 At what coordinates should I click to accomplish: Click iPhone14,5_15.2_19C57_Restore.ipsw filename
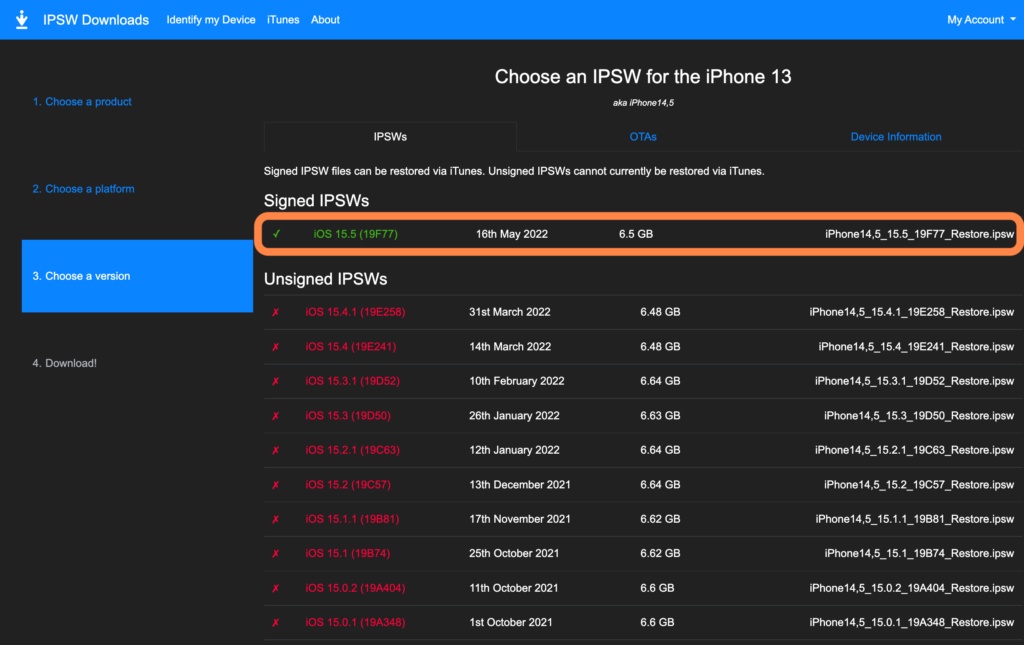[918, 485]
